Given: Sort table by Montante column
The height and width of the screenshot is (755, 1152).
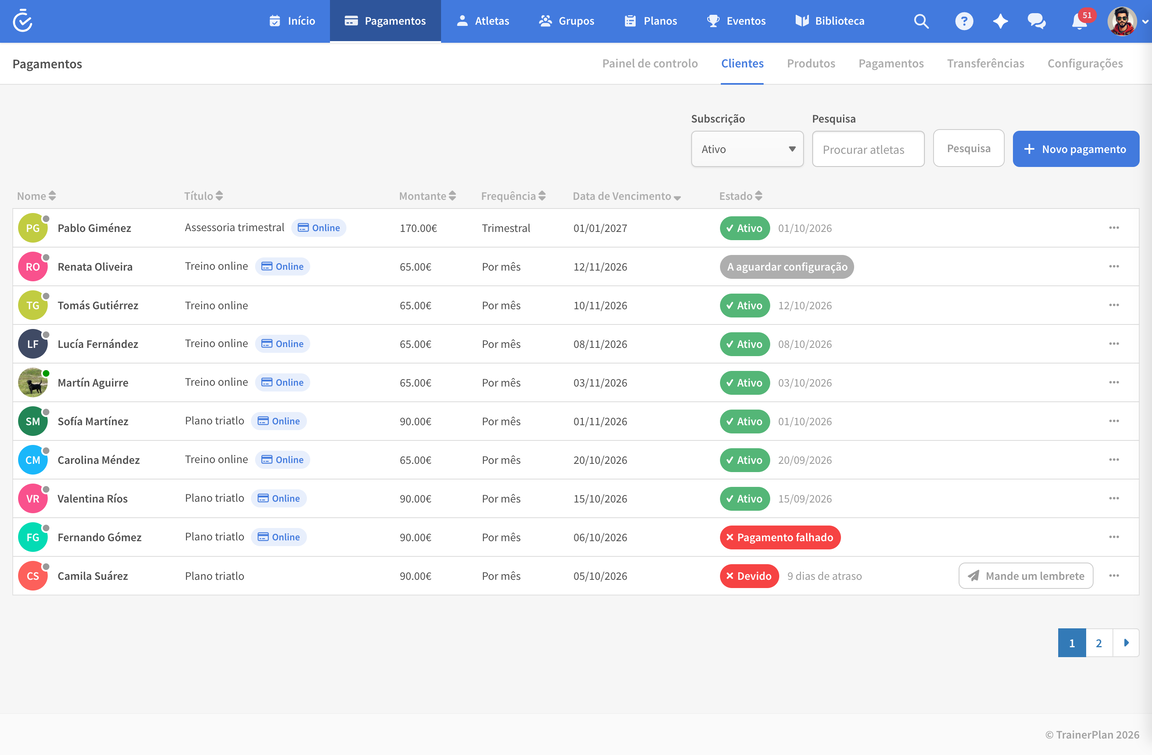Looking at the screenshot, I should (428, 196).
